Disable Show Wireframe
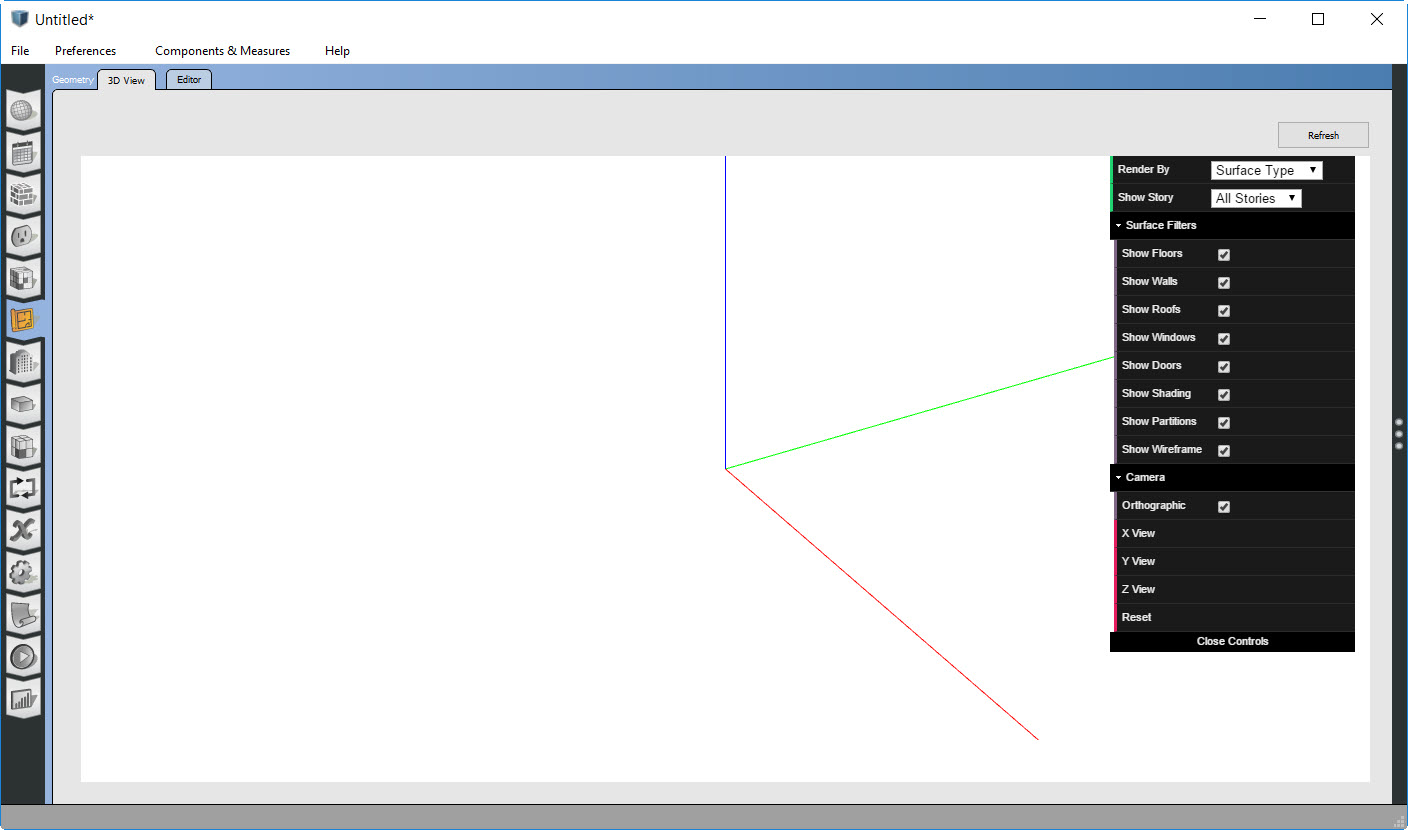This screenshot has height=830, width=1408. 1223,450
